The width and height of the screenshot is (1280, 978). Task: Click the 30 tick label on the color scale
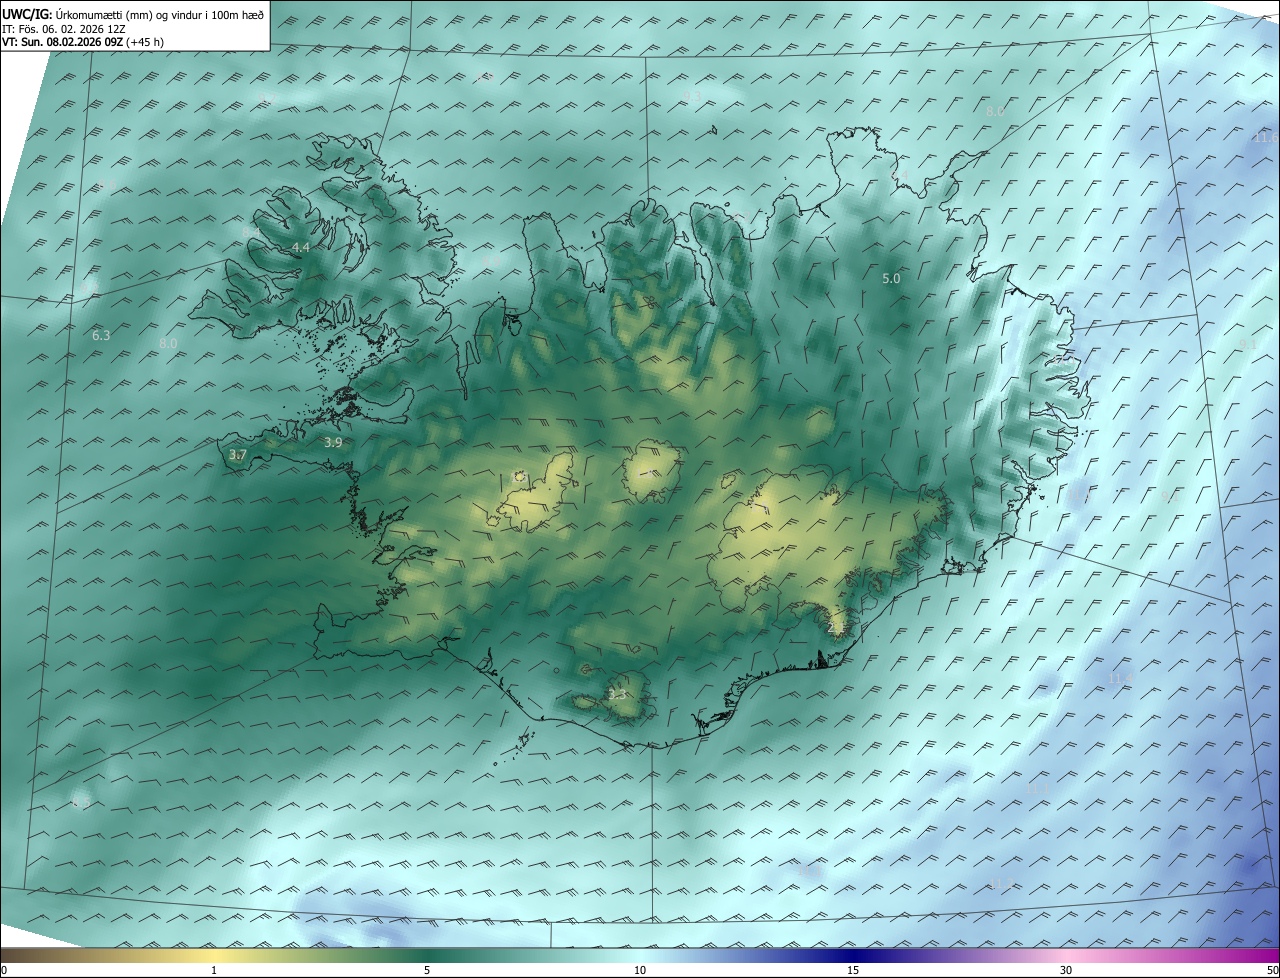coord(1066,971)
